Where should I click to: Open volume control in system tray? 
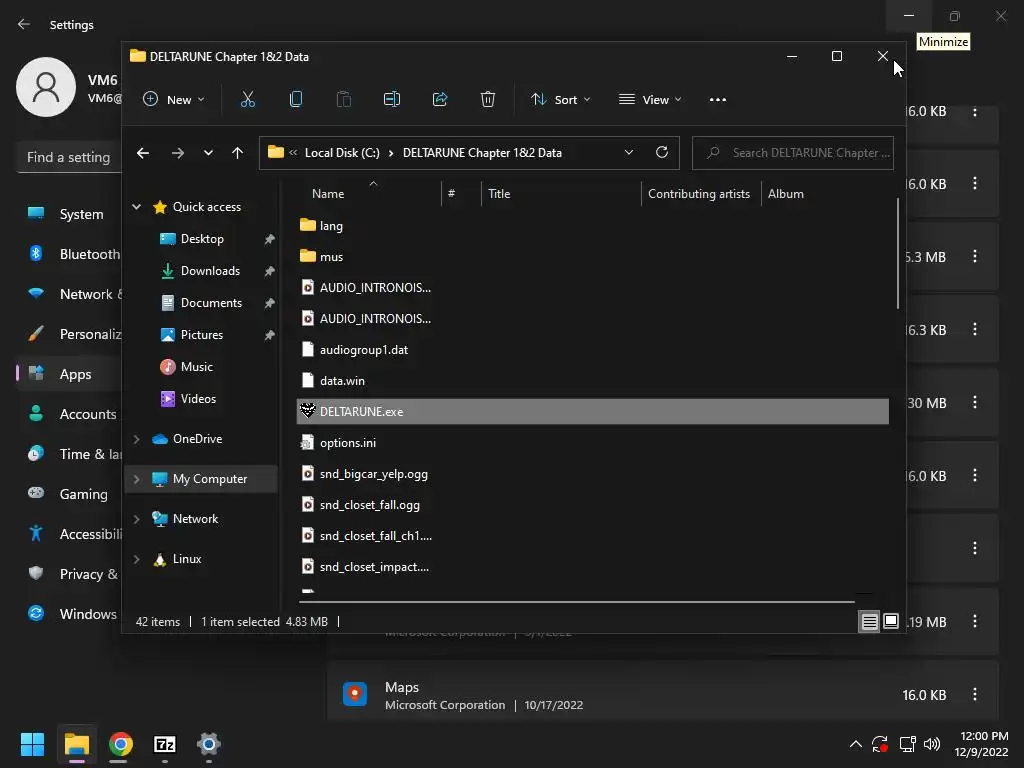point(933,744)
